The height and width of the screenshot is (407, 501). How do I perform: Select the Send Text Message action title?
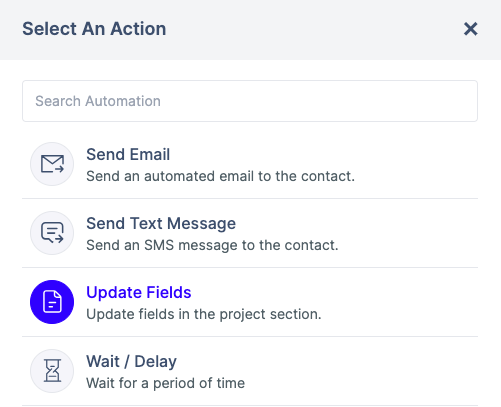[161, 223]
